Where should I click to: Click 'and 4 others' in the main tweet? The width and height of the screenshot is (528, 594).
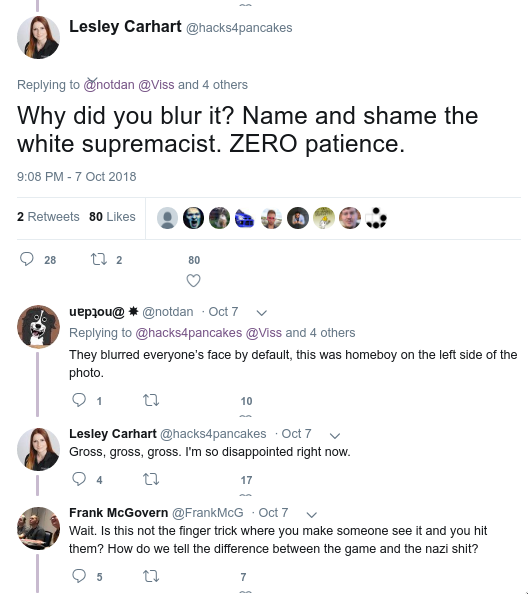point(212,84)
